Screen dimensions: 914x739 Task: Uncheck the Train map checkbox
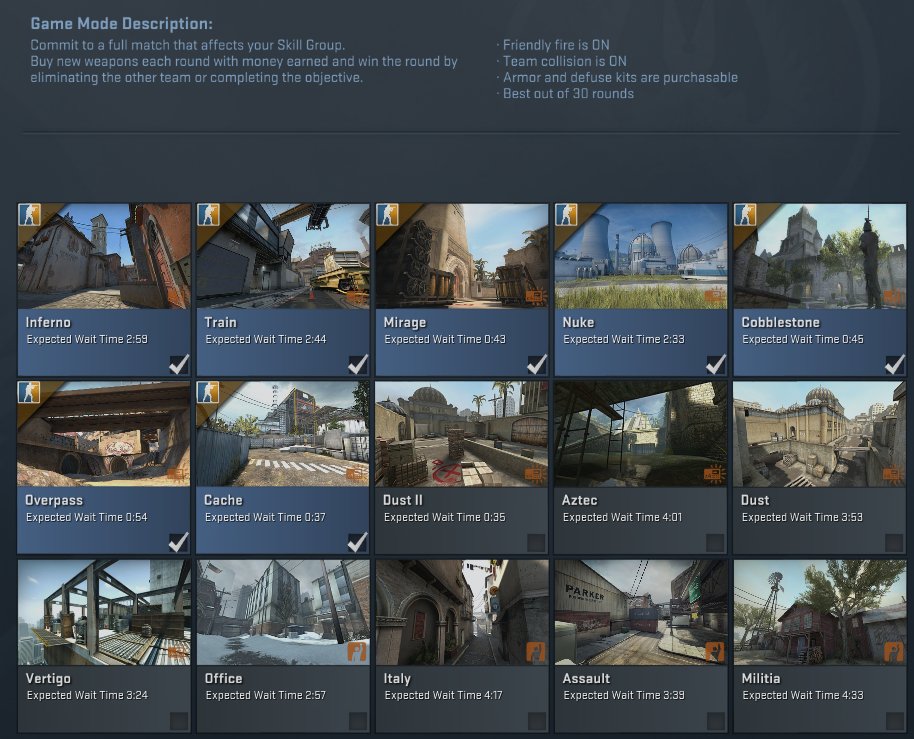point(357,364)
